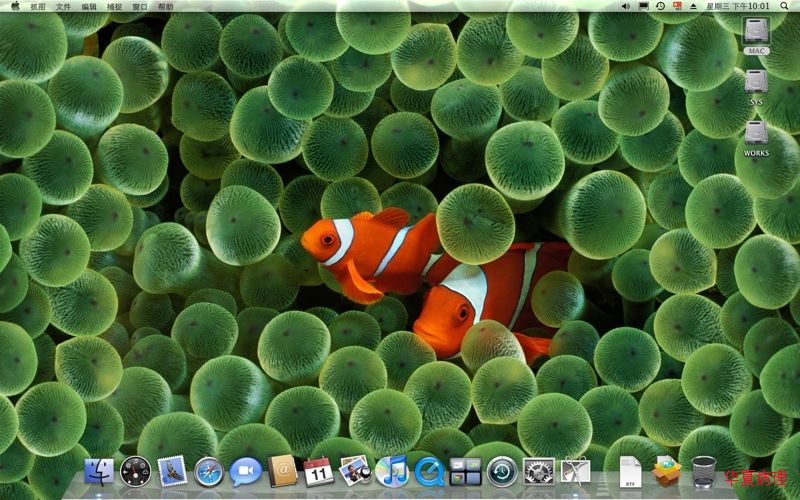
Task: Open the Apple menu
Action: (15, 6)
